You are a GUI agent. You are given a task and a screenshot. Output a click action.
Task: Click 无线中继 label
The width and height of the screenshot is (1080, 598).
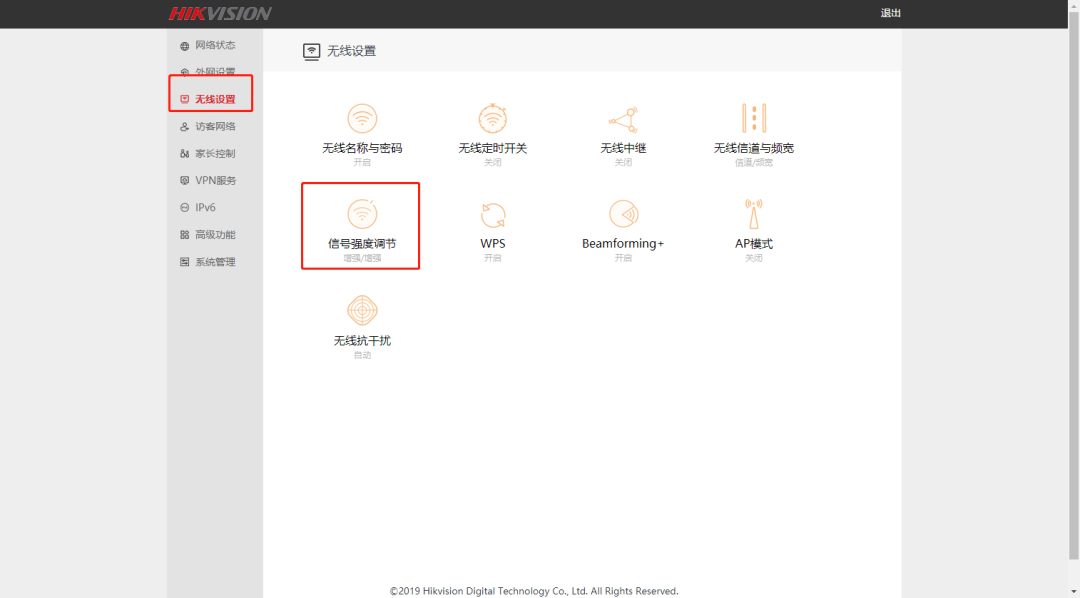click(623, 148)
